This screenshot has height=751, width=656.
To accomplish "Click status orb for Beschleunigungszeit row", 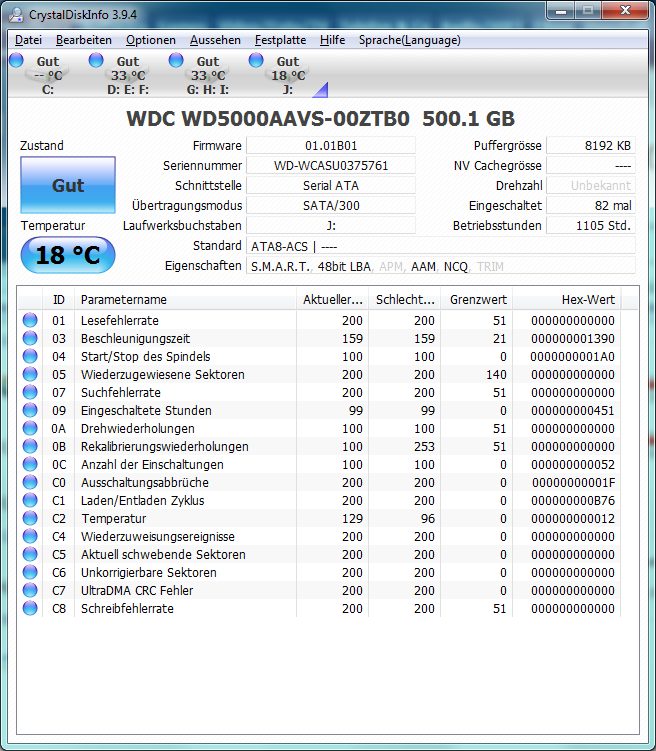I will click(x=30, y=338).
